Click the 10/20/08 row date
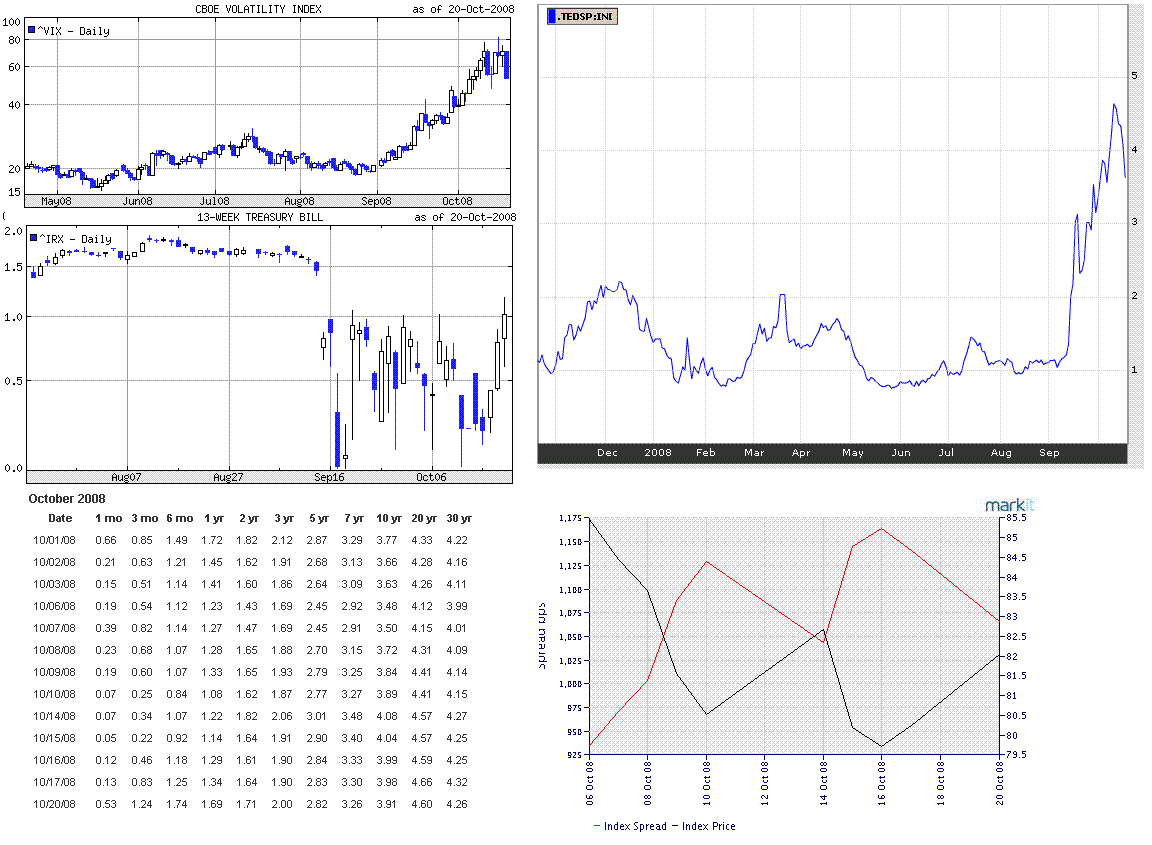 tap(54, 804)
